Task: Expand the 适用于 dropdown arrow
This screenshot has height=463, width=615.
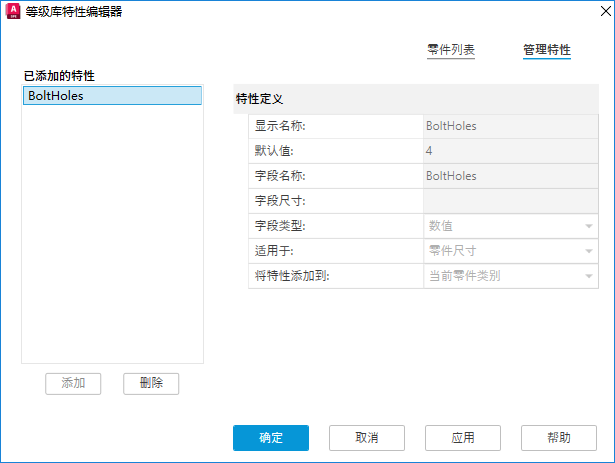Action: click(589, 251)
